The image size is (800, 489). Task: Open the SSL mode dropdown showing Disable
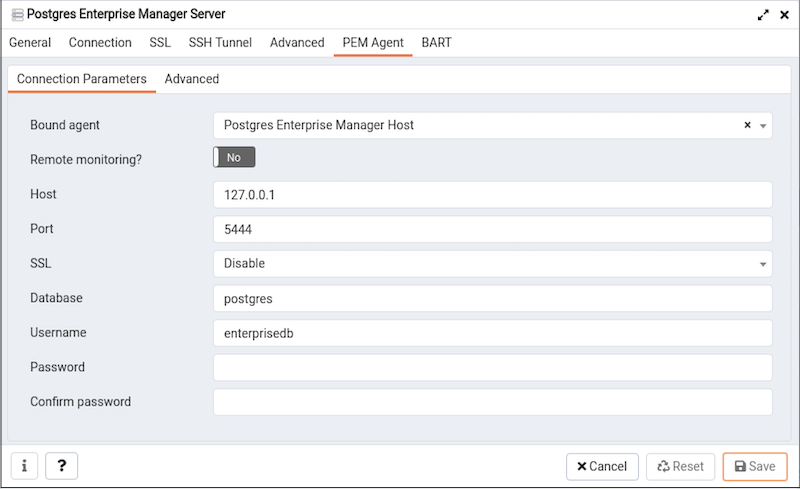point(492,263)
